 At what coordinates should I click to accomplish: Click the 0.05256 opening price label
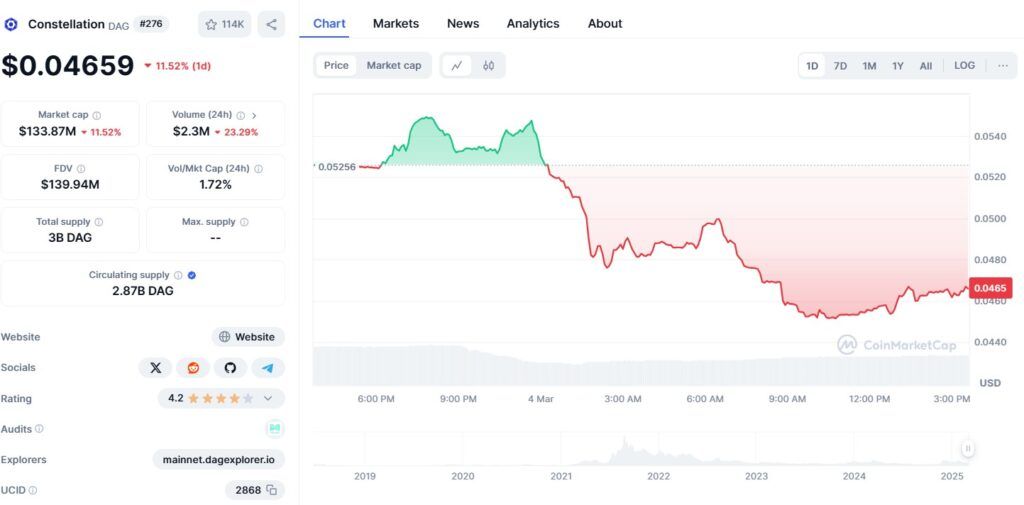point(335,167)
